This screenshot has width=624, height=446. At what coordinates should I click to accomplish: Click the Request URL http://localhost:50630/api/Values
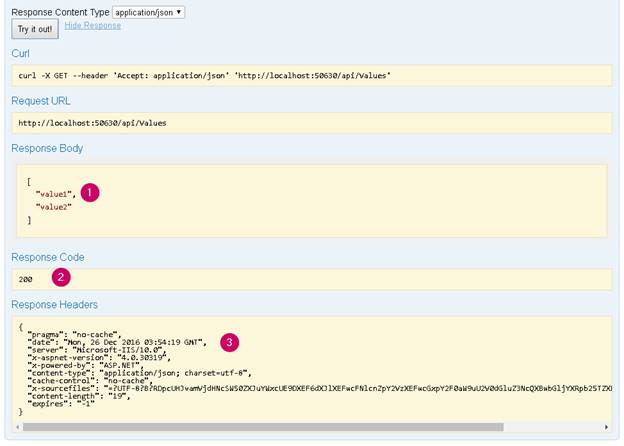pos(92,123)
